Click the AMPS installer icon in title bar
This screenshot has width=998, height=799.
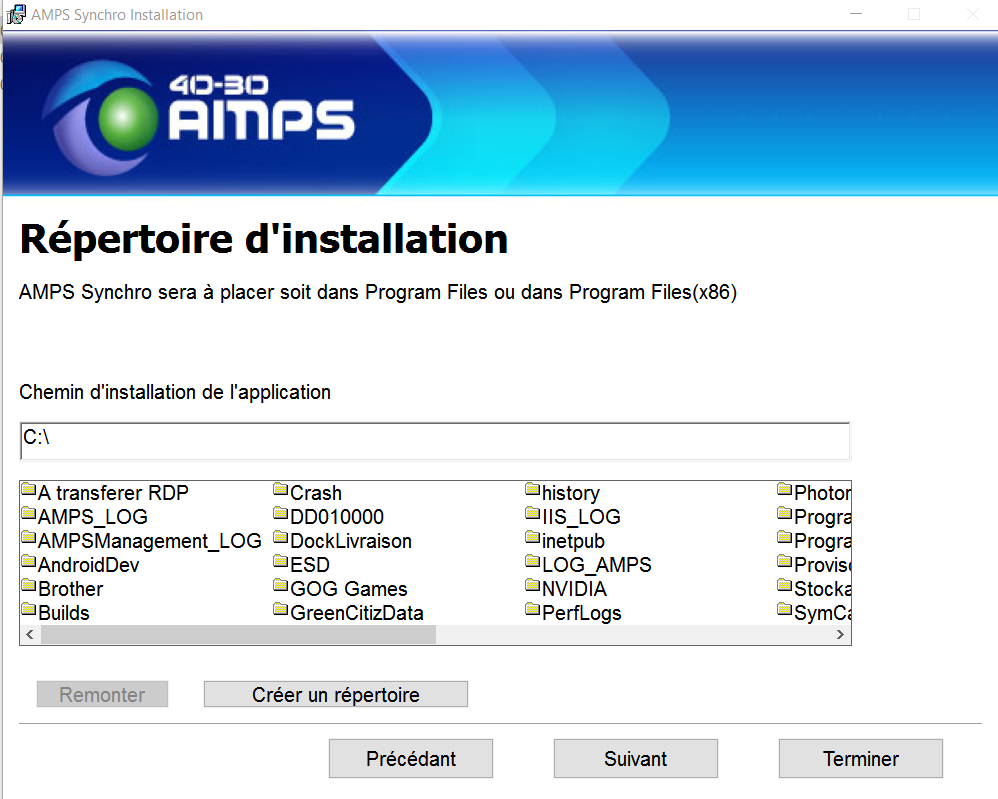[x=16, y=14]
